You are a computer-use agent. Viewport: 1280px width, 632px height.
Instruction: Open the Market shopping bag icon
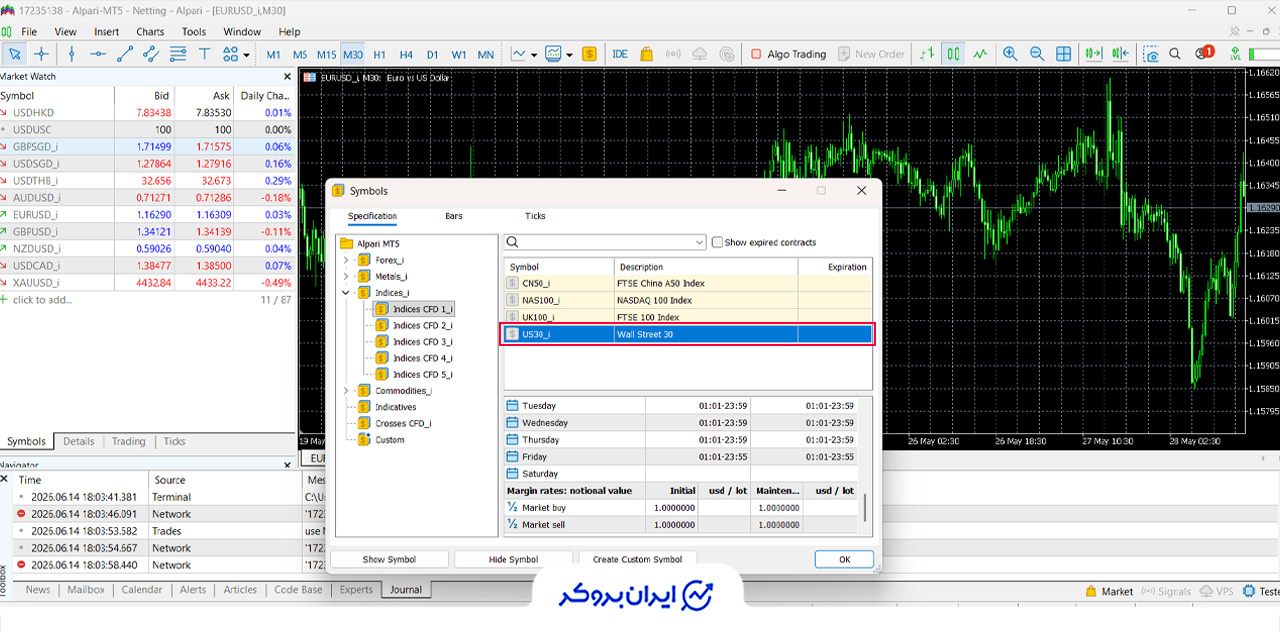click(x=647, y=54)
